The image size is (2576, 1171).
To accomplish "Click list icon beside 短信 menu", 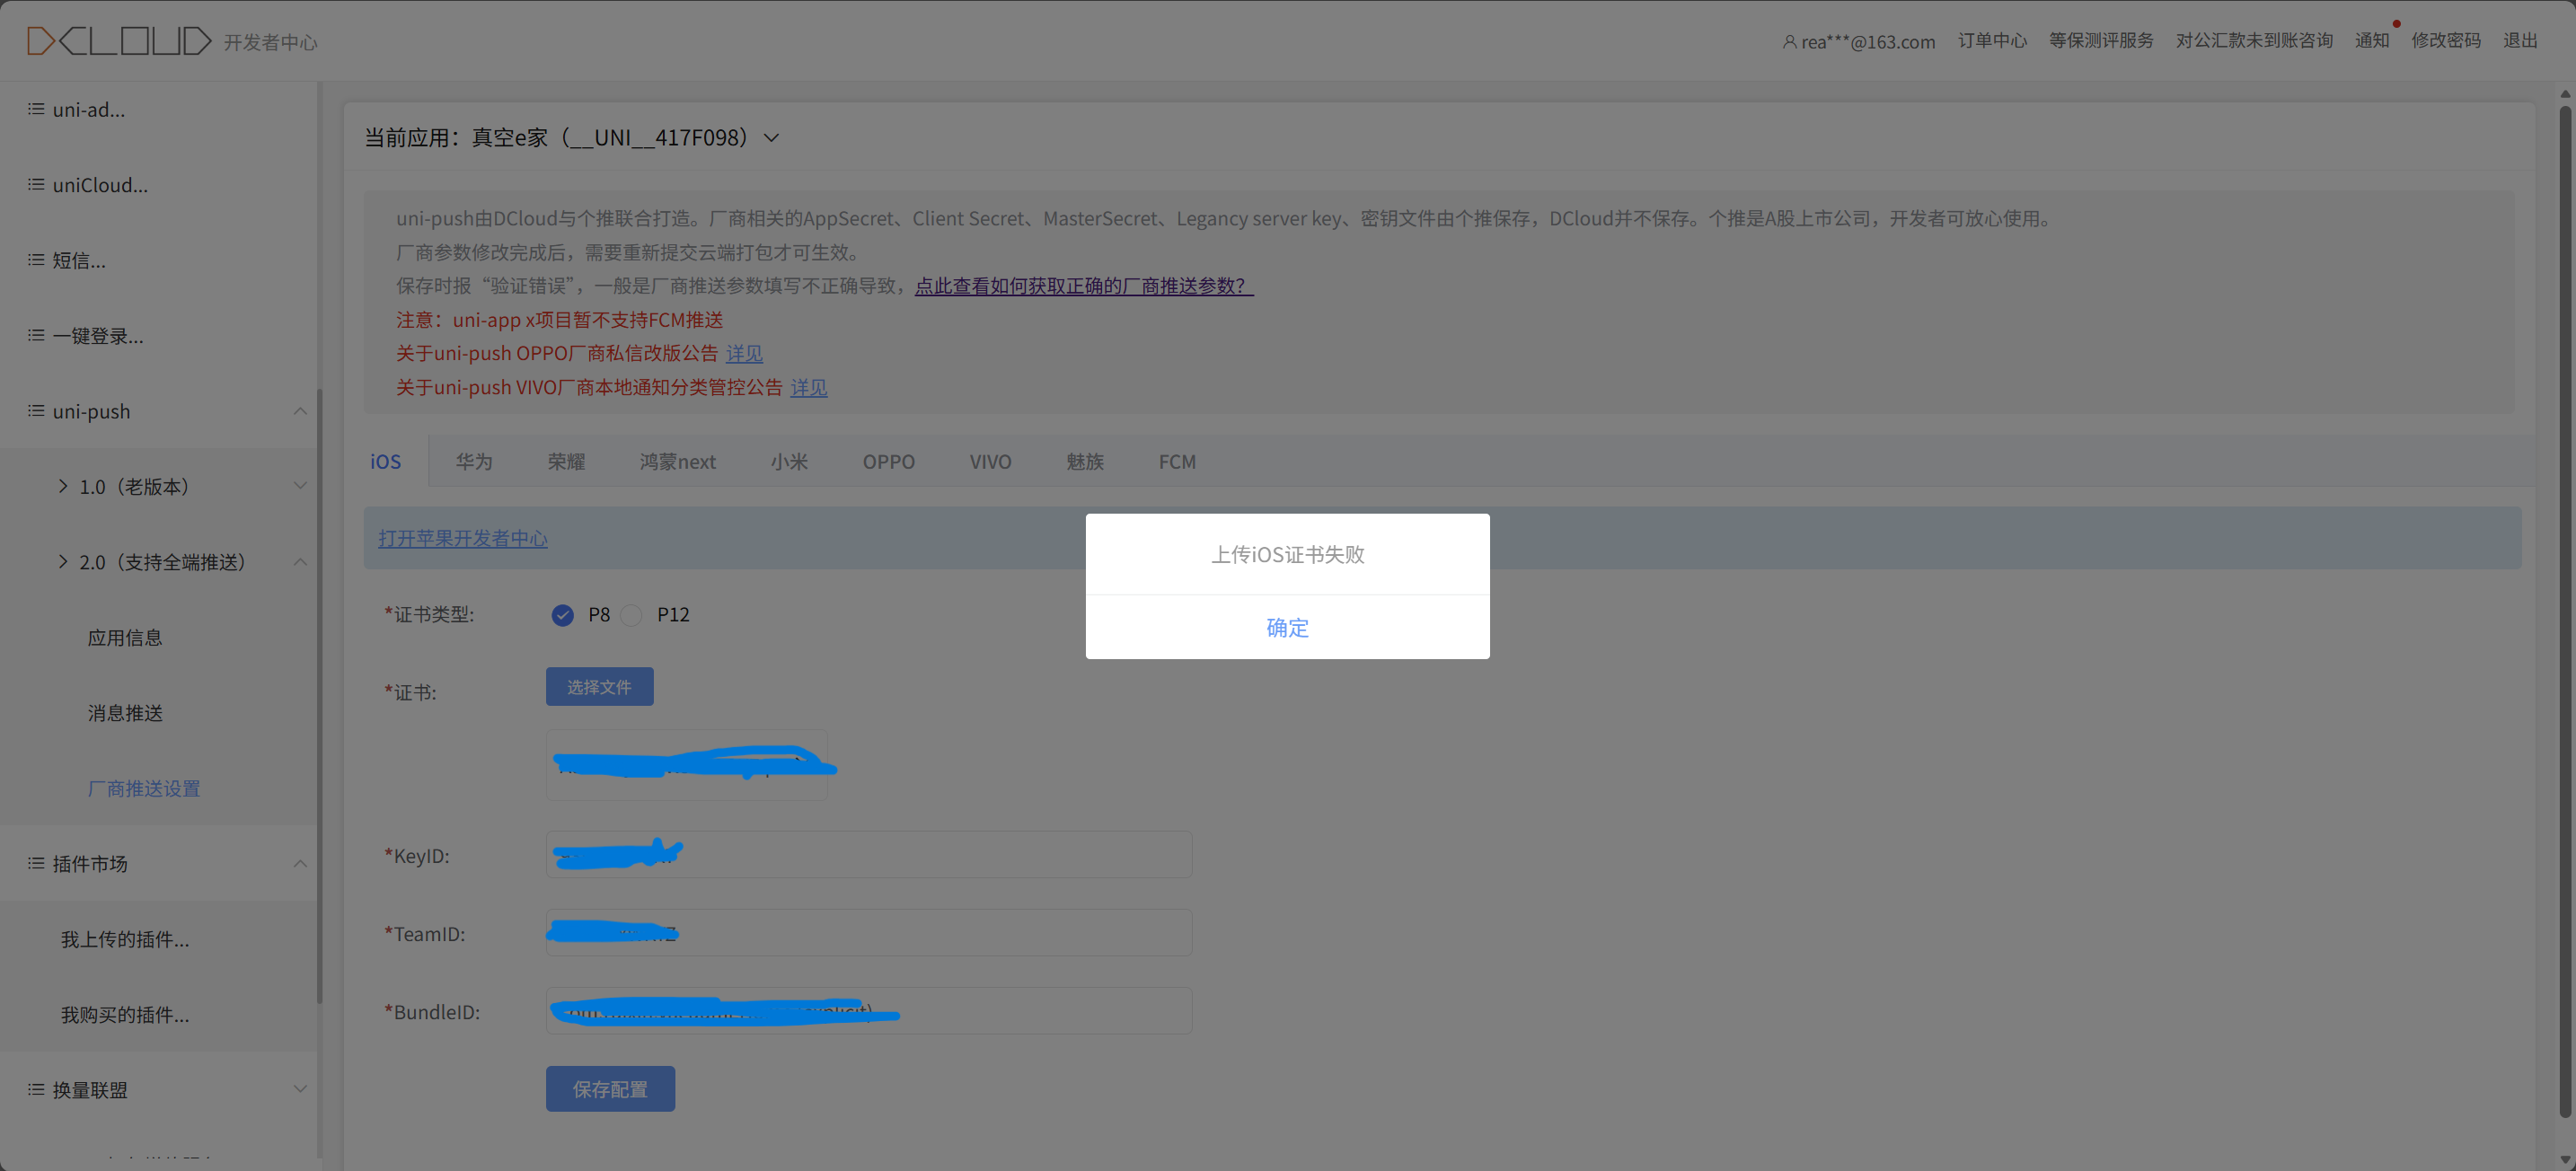I will [x=36, y=260].
